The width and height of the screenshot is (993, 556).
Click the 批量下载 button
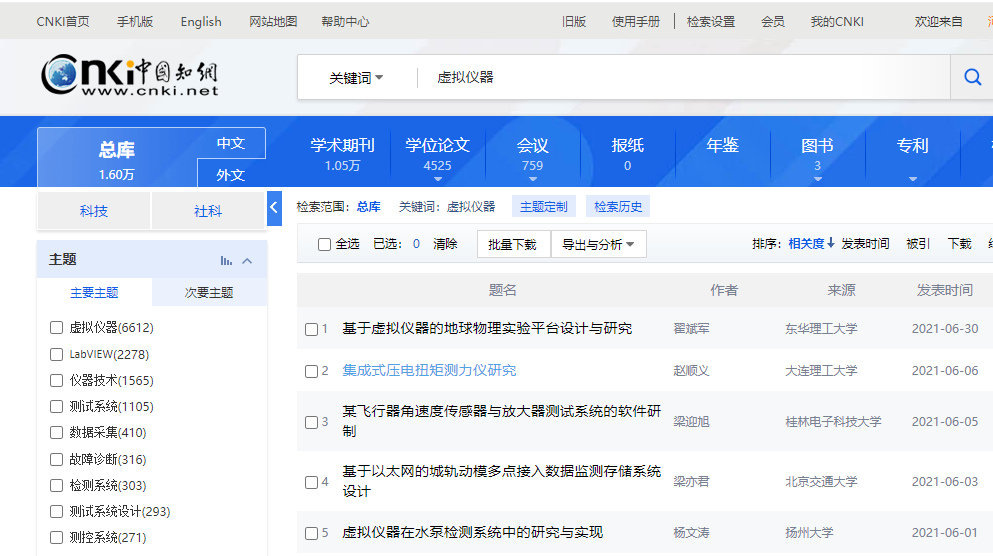512,244
